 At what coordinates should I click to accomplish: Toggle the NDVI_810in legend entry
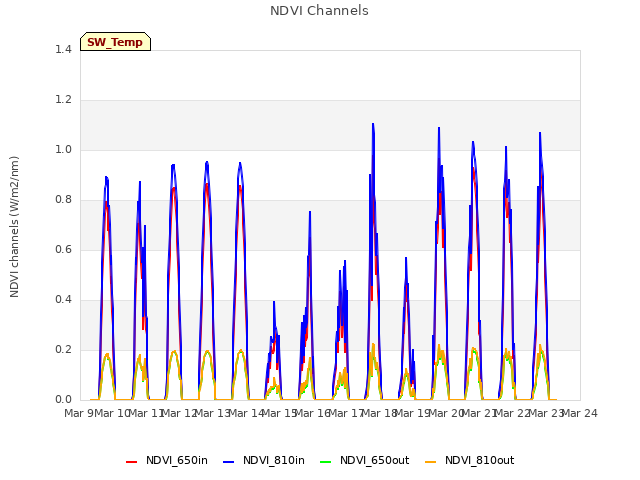pos(264,460)
